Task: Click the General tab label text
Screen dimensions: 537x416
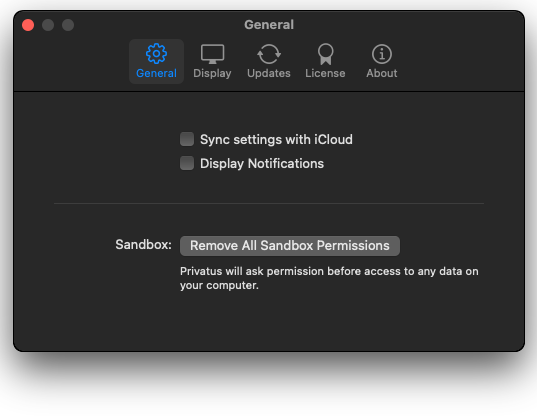Action: 156,73
